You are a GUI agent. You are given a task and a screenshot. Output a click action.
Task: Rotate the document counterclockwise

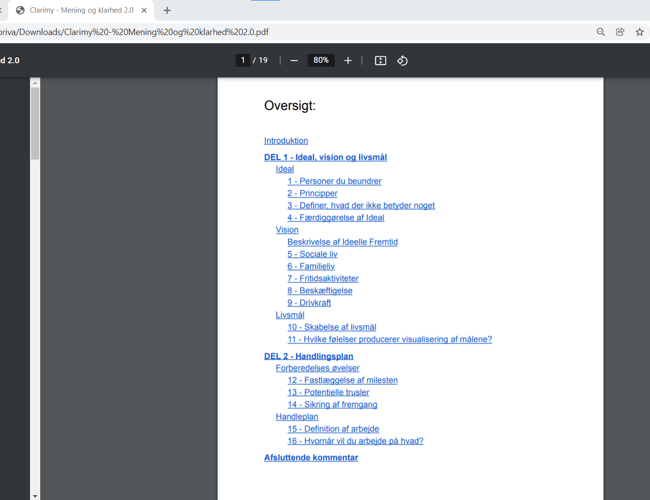(402, 61)
